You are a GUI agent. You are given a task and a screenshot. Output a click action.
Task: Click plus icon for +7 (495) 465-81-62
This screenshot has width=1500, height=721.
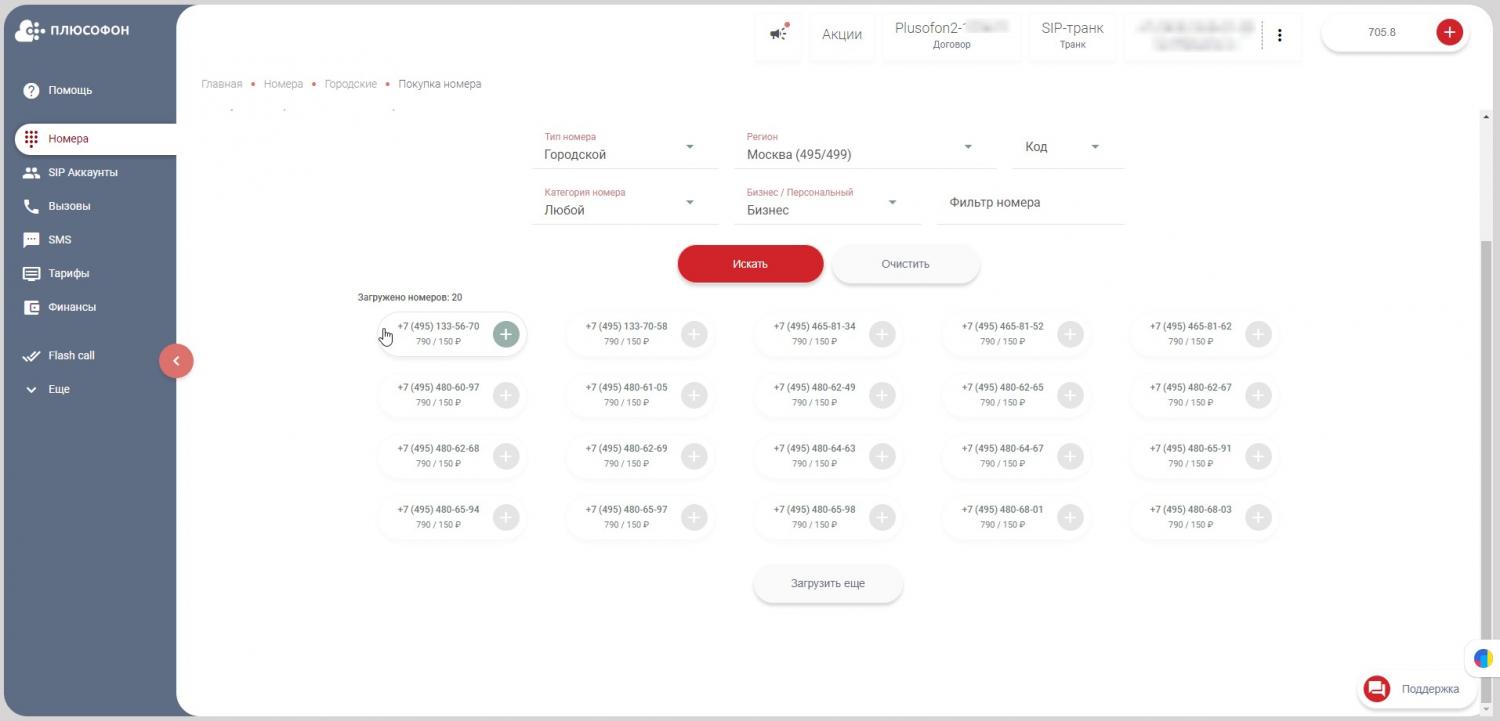point(1258,334)
